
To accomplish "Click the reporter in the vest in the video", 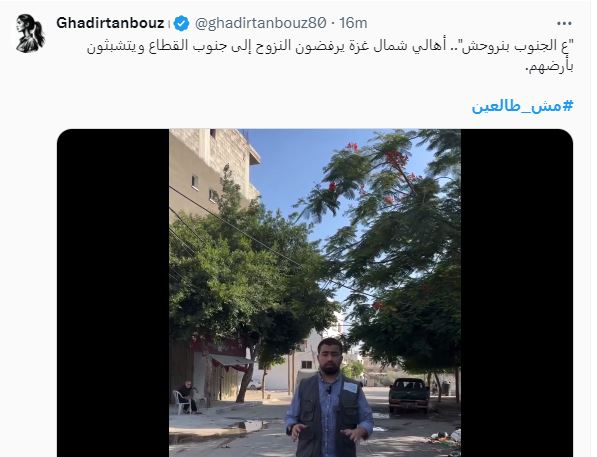I will pyautogui.click(x=330, y=398).
